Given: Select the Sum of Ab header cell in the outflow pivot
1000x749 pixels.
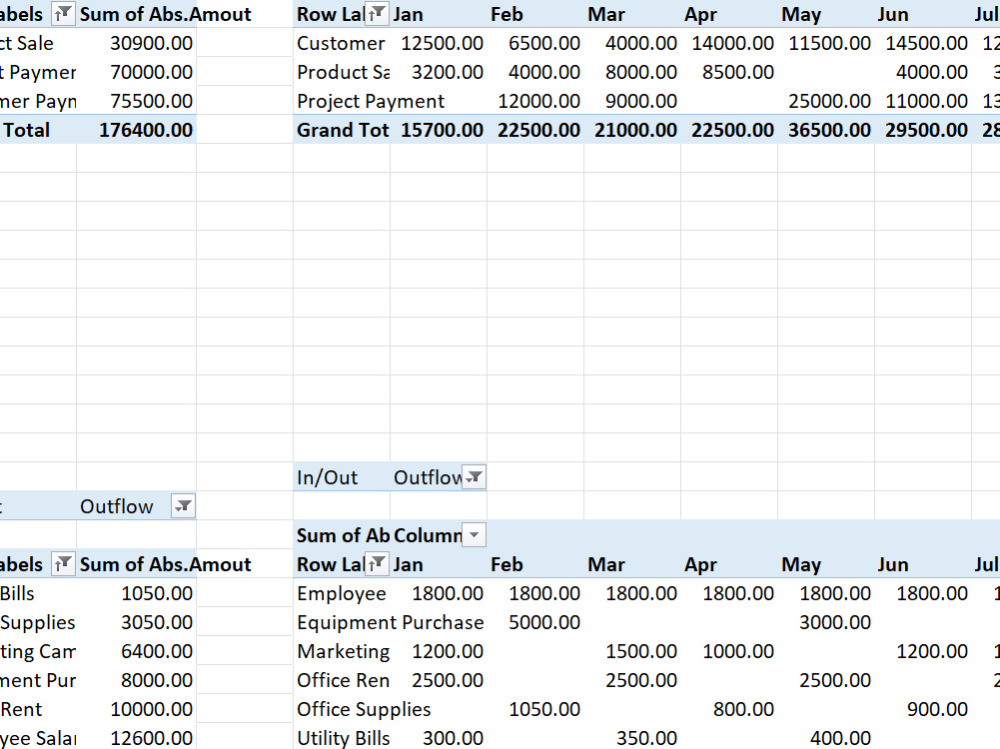Looking at the screenshot, I should (x=342, y=535).
